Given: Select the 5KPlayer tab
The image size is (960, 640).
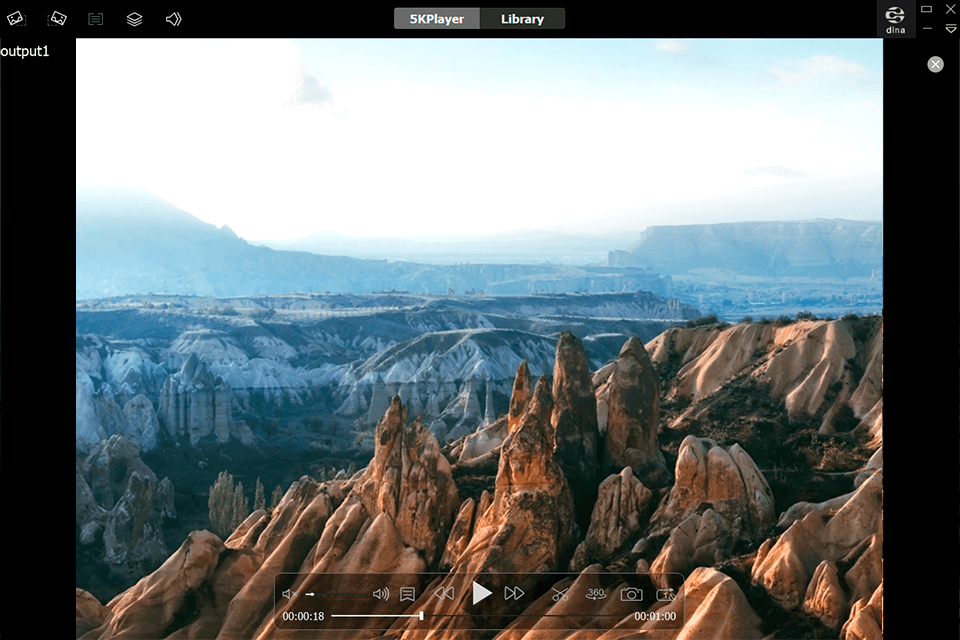Looking at the screenshot, I should pyautogui.click(x=437, y=19).
